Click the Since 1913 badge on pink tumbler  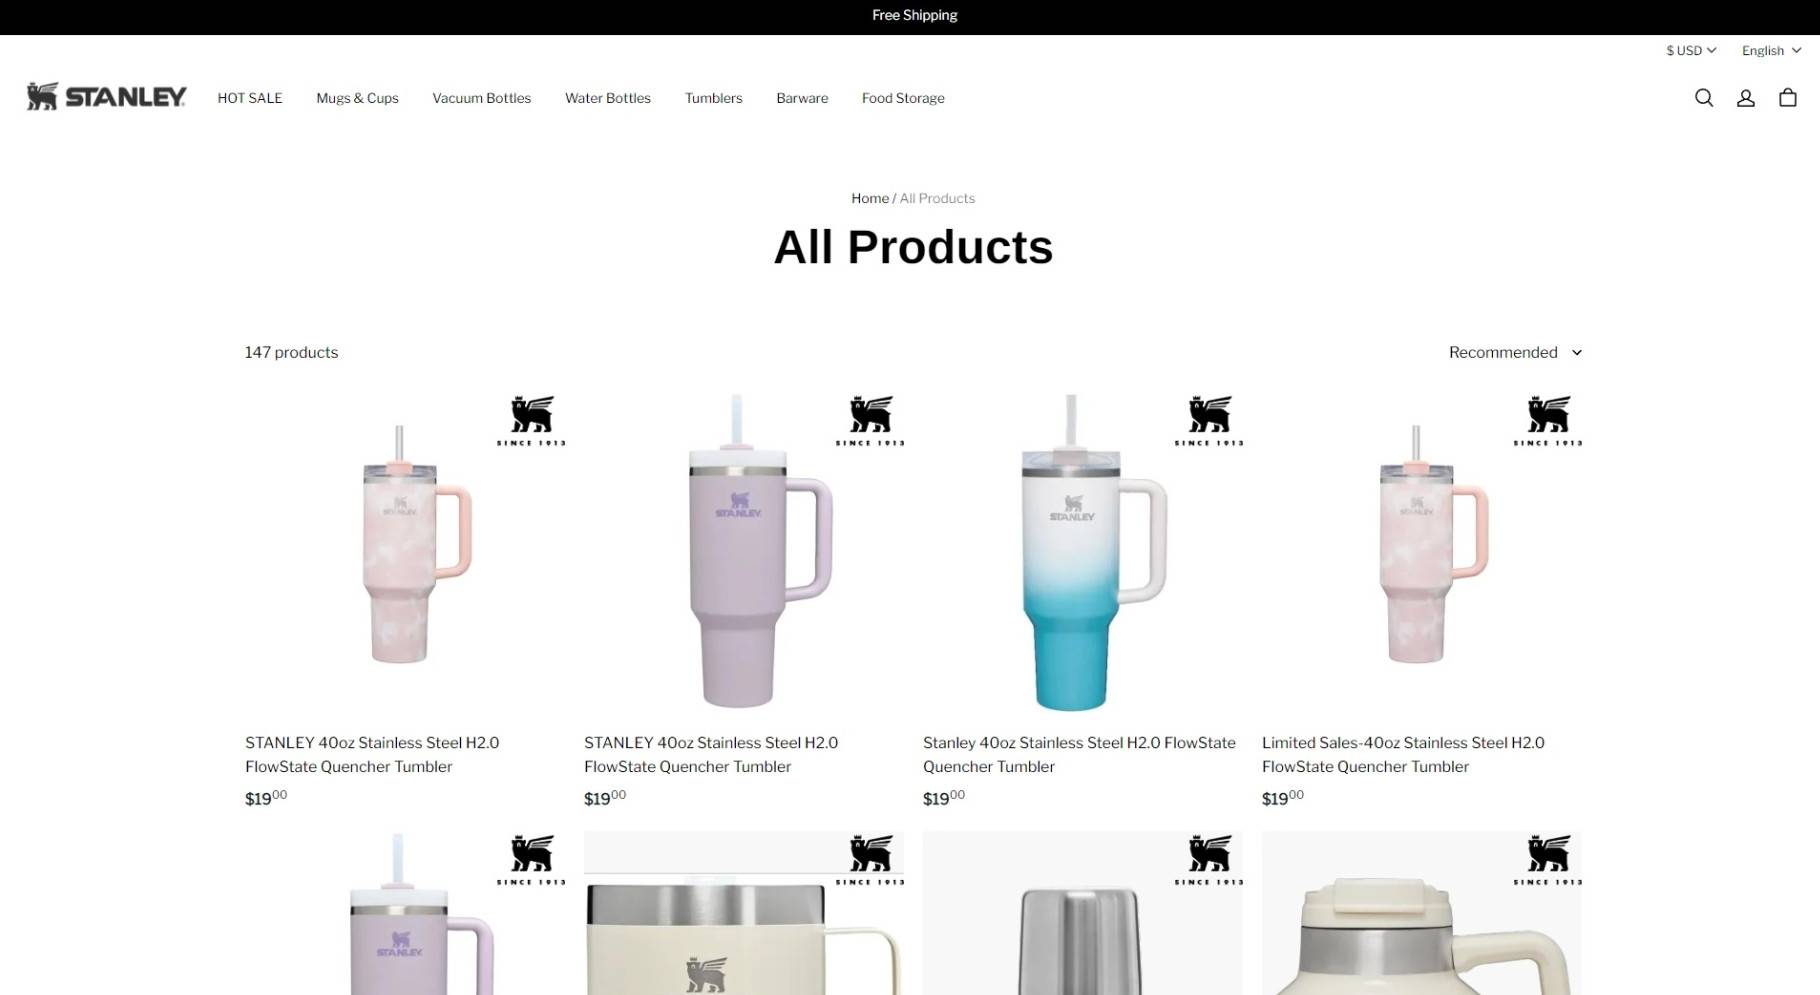click(531, 421)
